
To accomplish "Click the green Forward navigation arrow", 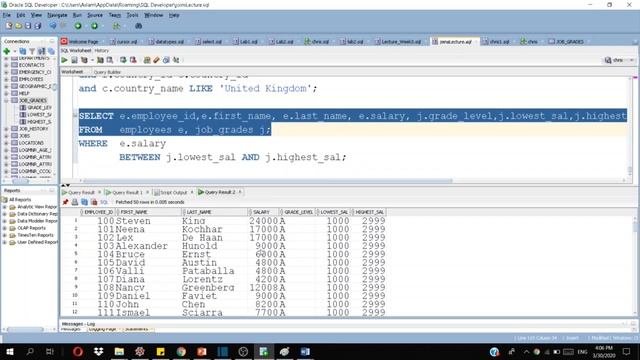I will pos(94,26).
